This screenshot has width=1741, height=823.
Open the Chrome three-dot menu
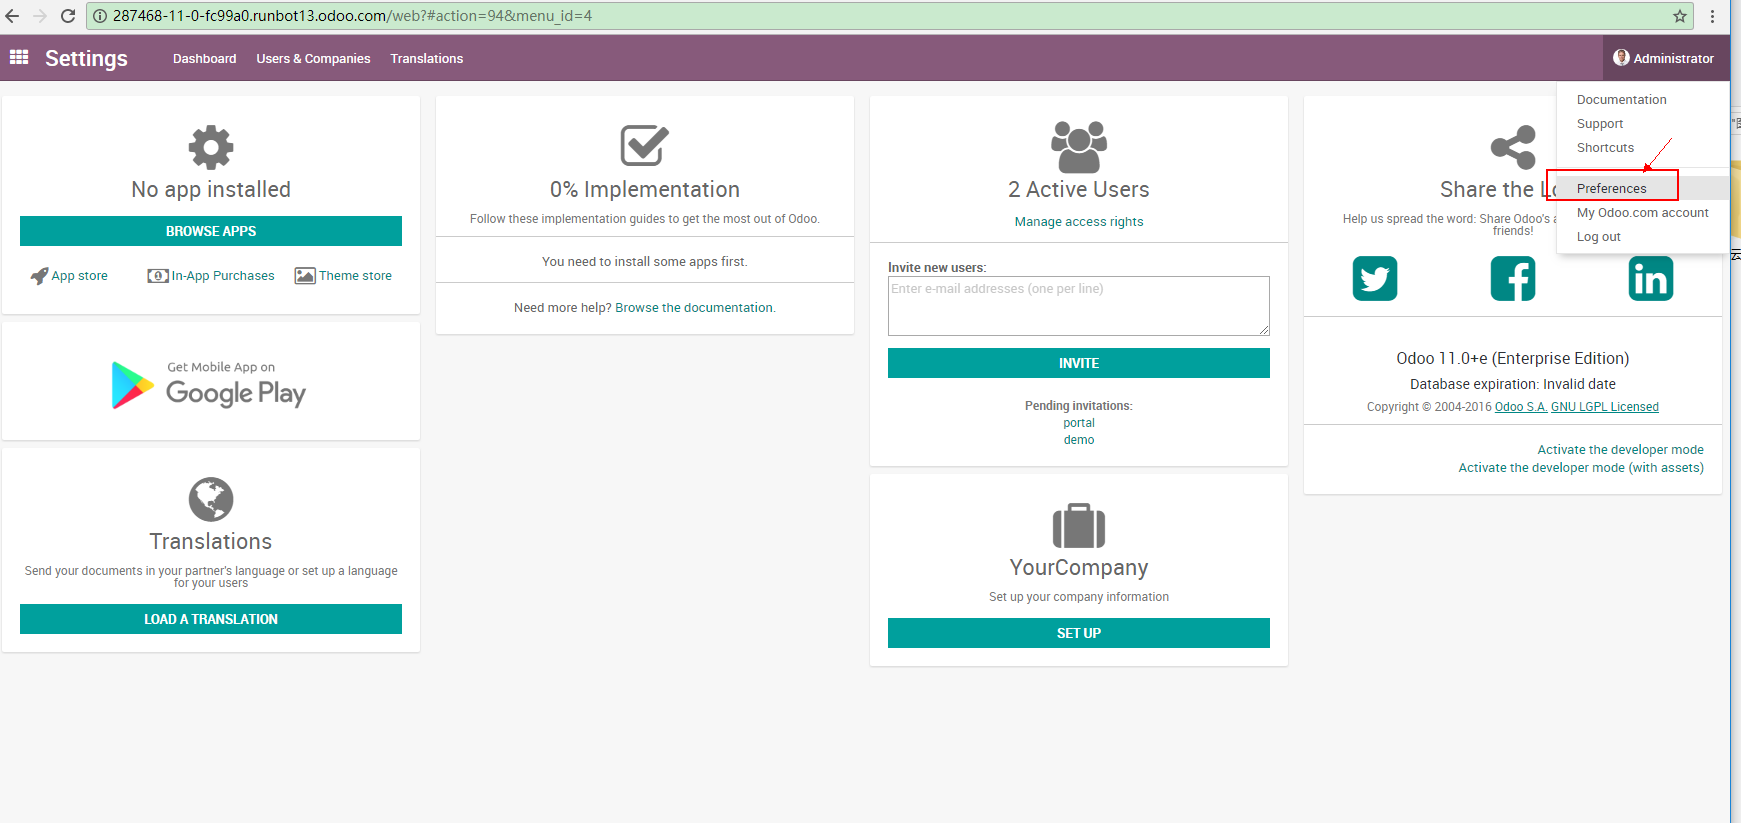coord(1712,16)
